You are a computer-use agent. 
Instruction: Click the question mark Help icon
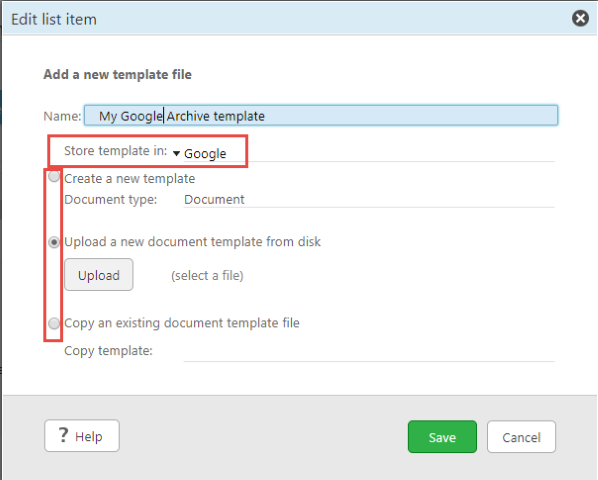click(x=63, y=435)
